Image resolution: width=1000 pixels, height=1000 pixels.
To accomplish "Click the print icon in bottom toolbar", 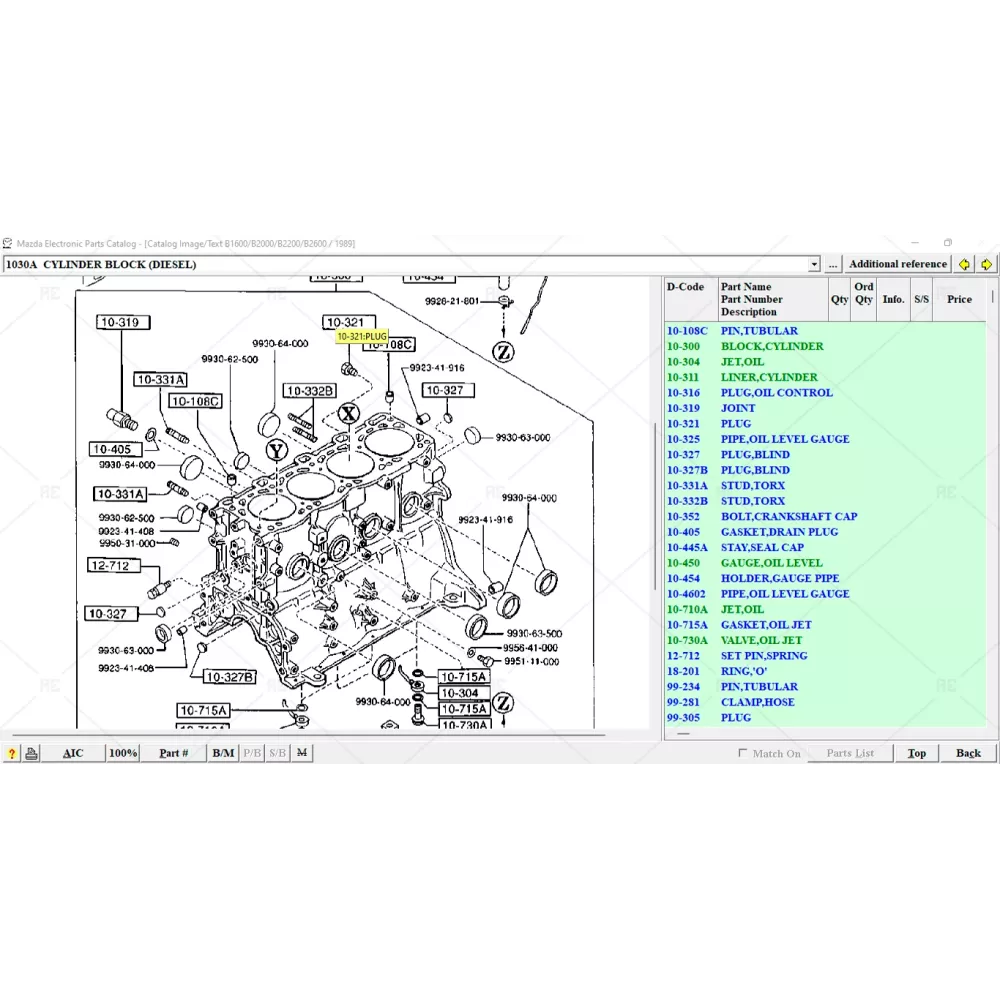I will [x=32, y=753].
